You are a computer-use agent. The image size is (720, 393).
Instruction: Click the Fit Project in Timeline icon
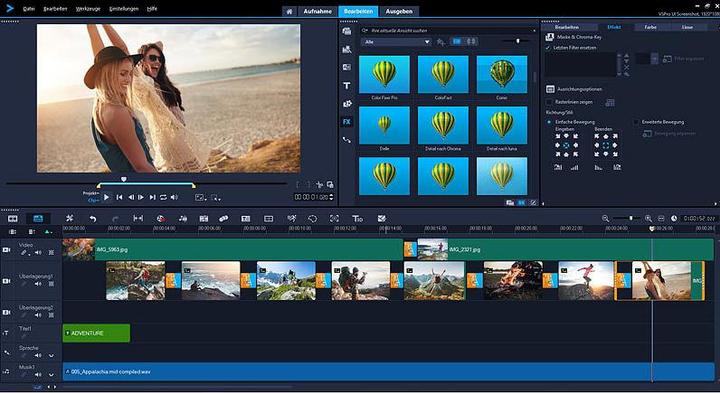point(661,219)
